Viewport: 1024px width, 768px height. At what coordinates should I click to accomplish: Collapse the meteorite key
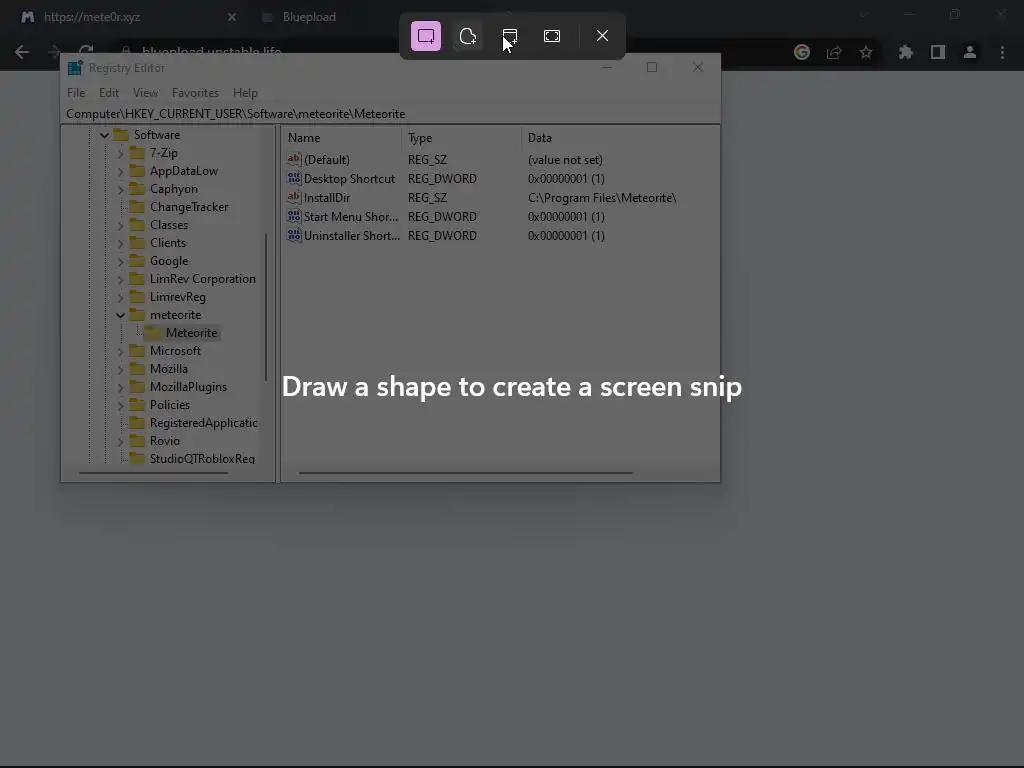click(x=120, y=315)
